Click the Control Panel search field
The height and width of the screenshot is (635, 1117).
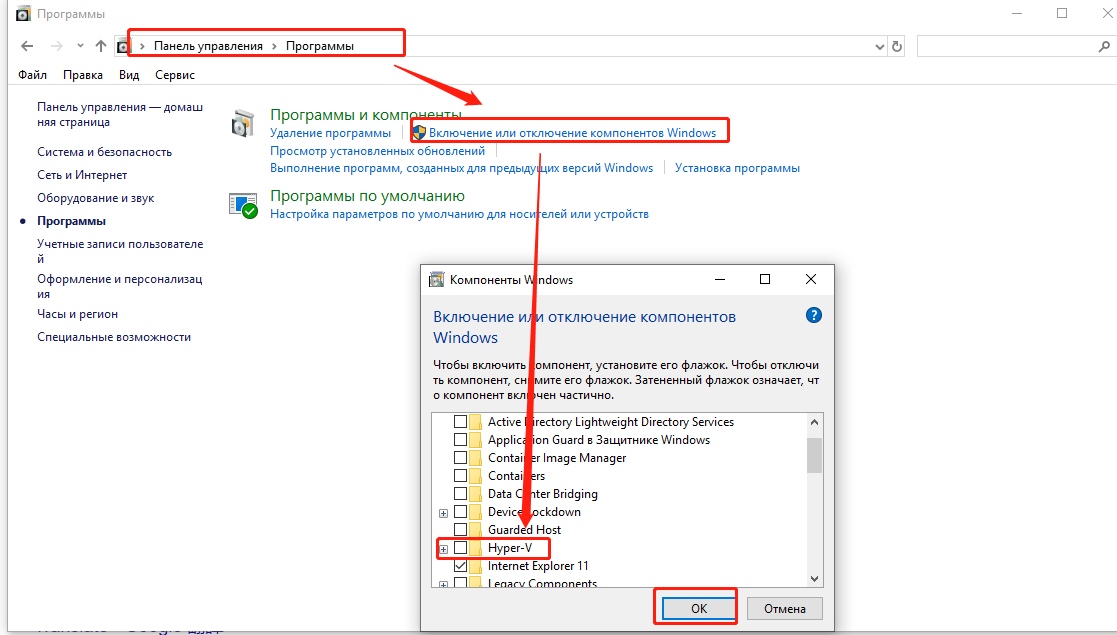coord(1005,46)
